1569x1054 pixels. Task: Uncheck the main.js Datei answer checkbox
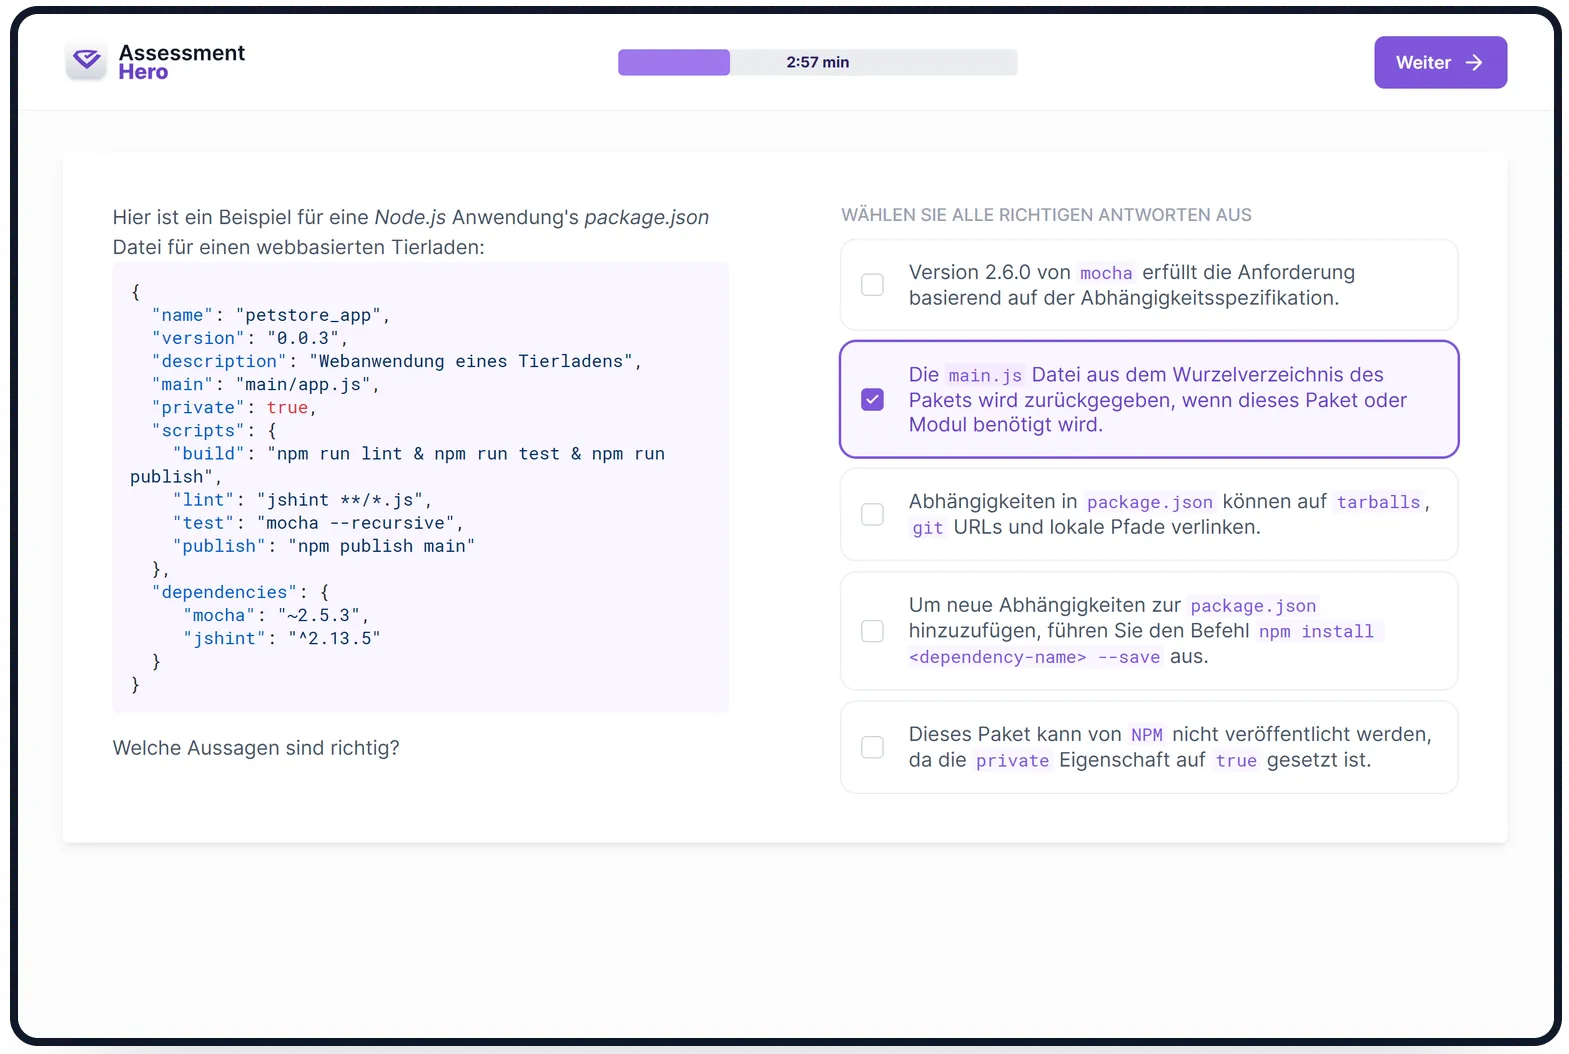pos(873,400)
